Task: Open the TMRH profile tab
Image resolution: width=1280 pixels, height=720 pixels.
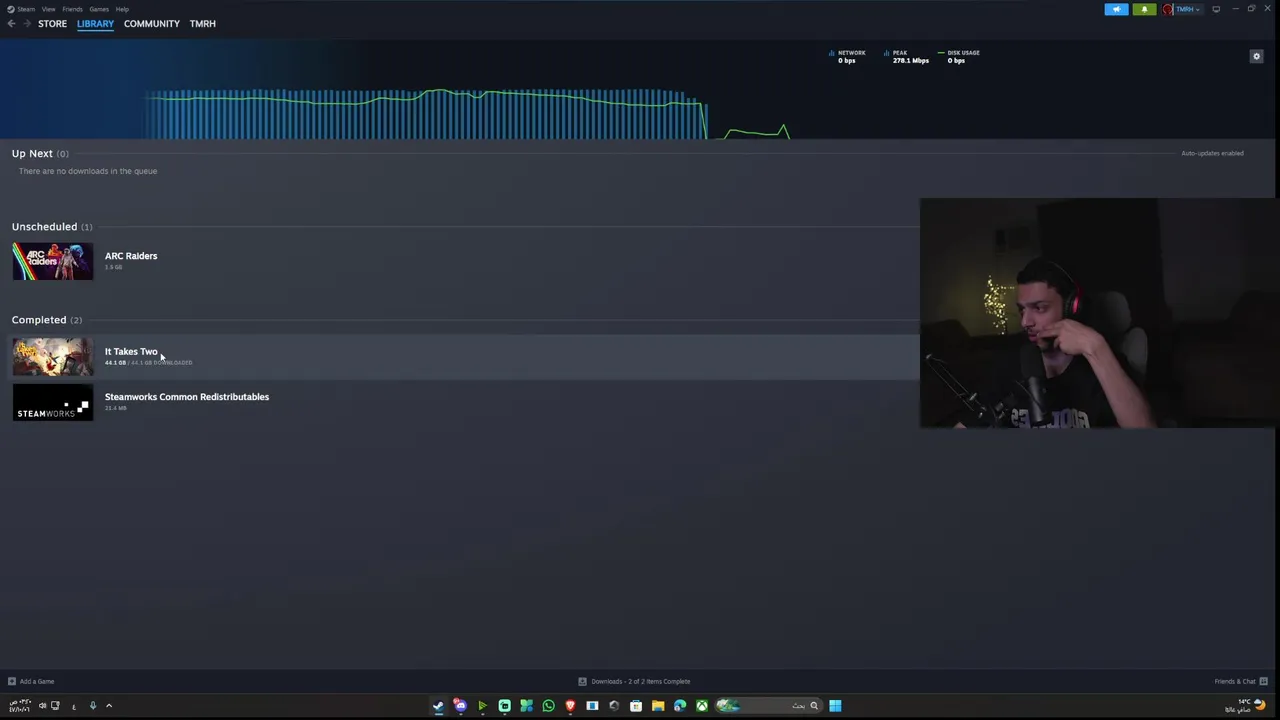Action: (x=203, y=23)
